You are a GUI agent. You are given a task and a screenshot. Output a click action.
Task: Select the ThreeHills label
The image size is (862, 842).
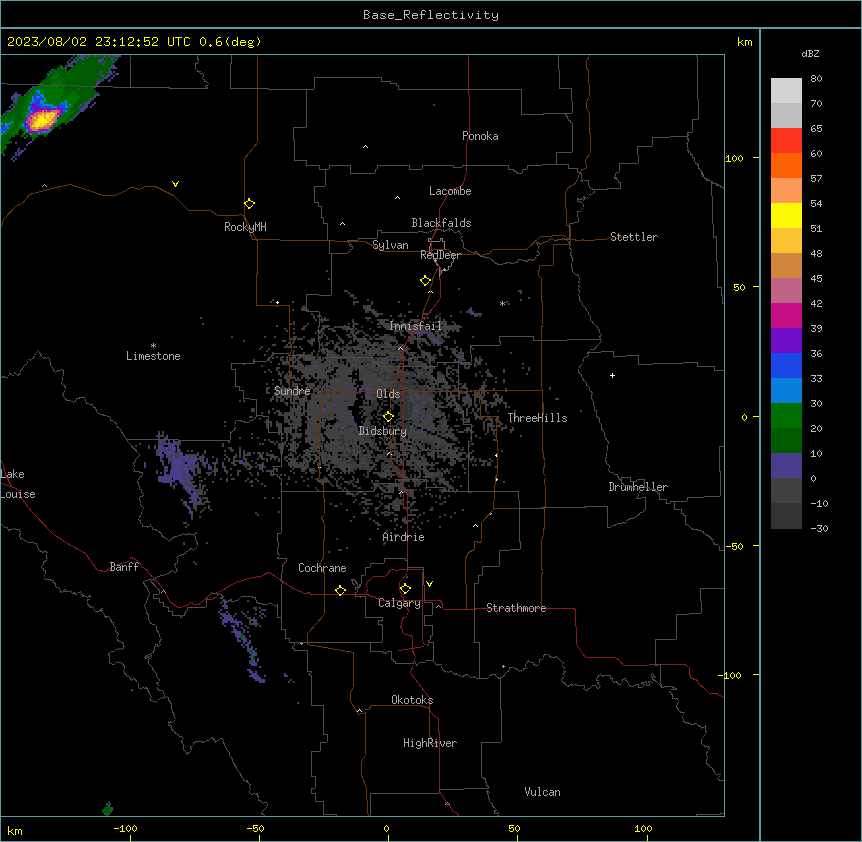[x=537, y=418]
